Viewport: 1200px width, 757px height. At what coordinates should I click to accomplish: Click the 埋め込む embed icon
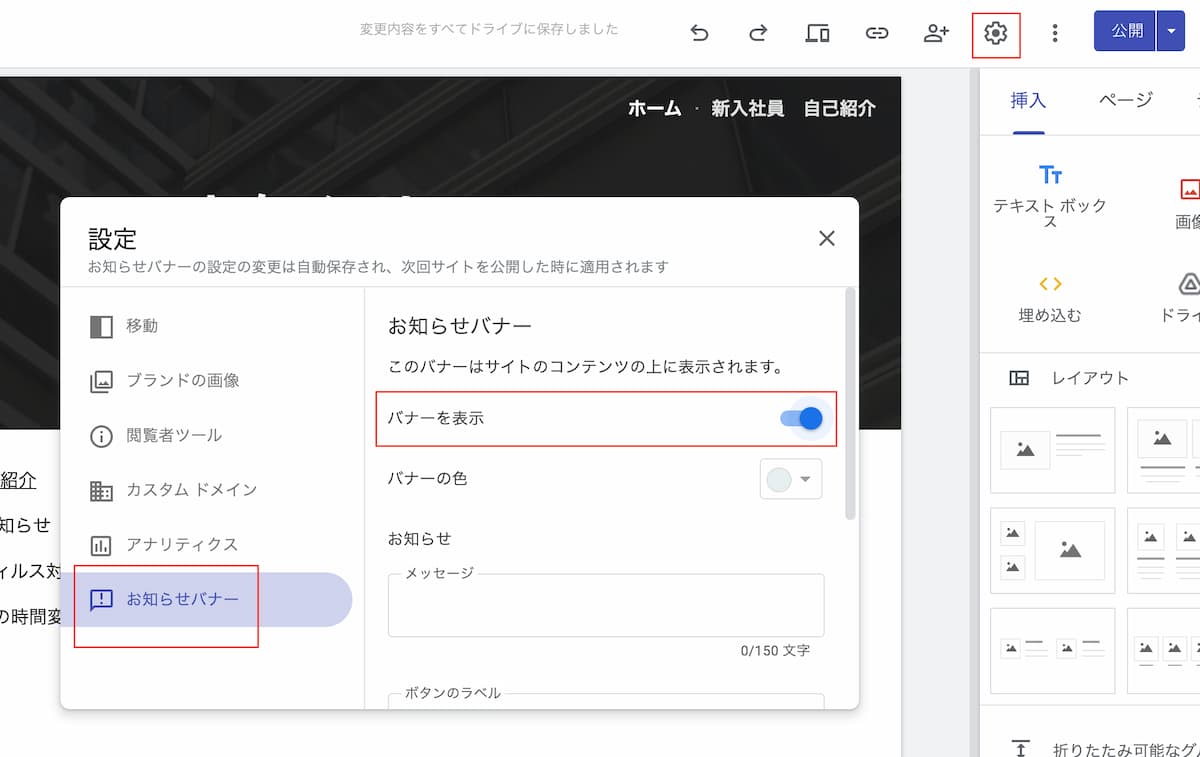1050,297
